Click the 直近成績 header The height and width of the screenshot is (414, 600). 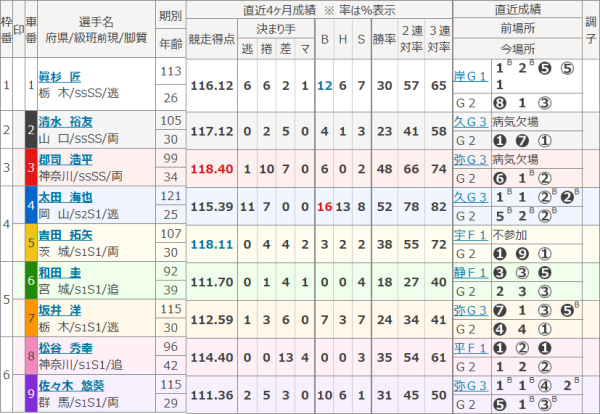[x=517, y=9]
